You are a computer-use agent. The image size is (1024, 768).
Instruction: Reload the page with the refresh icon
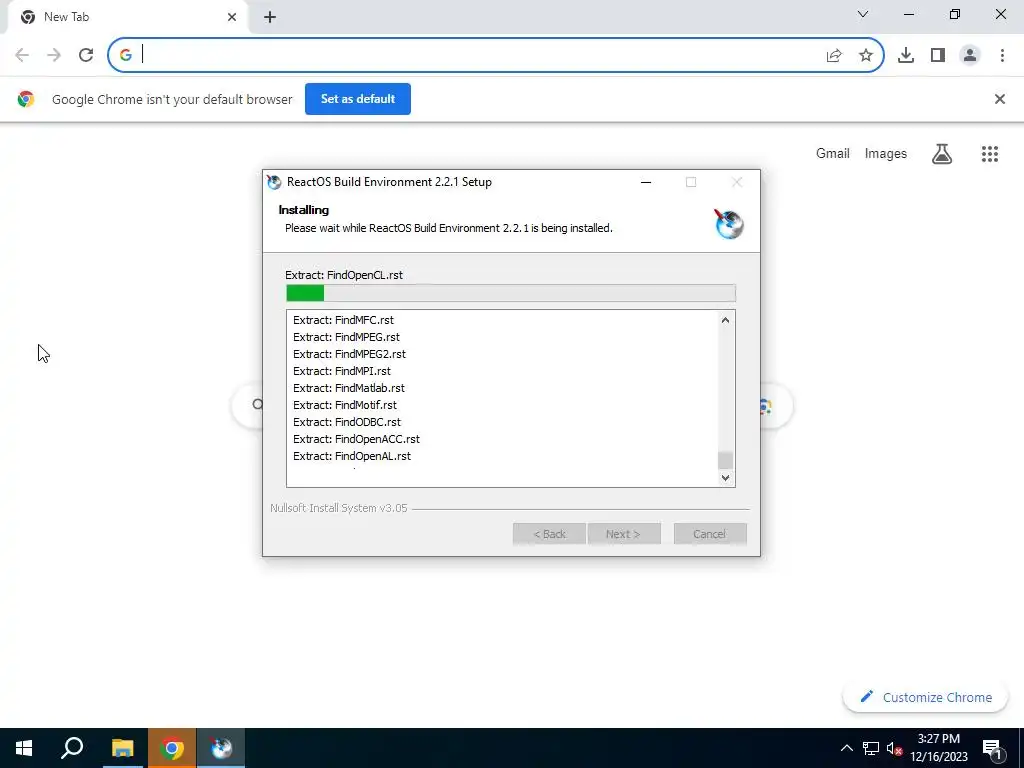(x=86, y=55)
